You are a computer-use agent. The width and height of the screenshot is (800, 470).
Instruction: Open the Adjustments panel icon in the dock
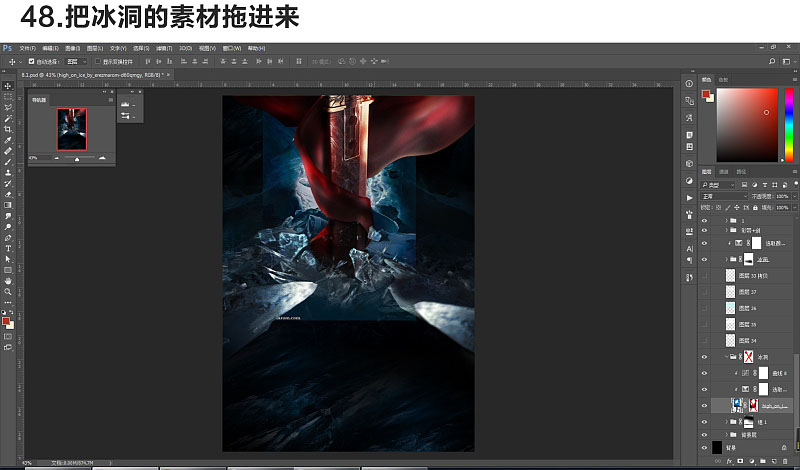(x=689, y=181)
